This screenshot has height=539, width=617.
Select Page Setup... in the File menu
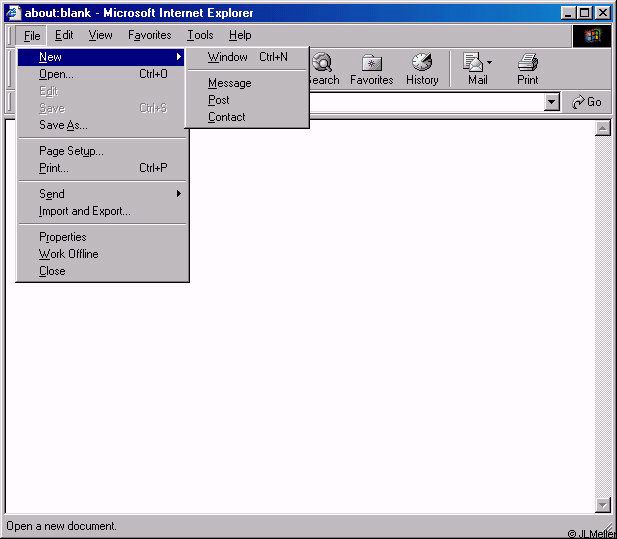[102, 151]
